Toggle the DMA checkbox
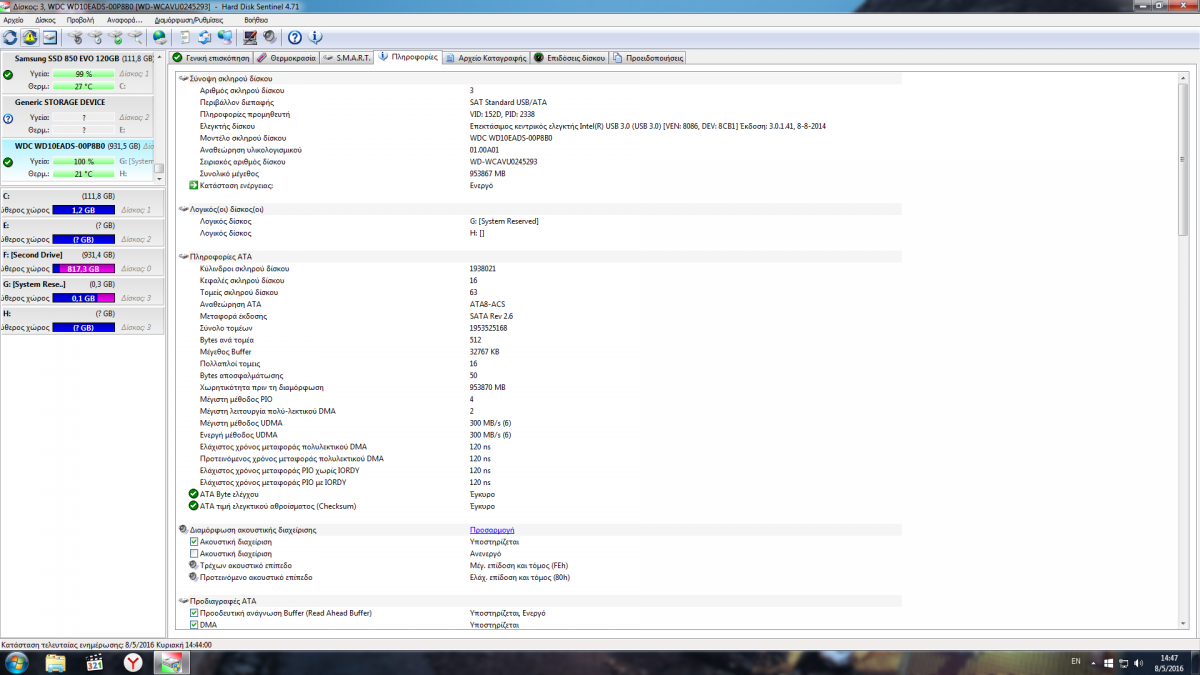Image resolution: width=1200 pixels, height=675 pixels. coord(194,625)
